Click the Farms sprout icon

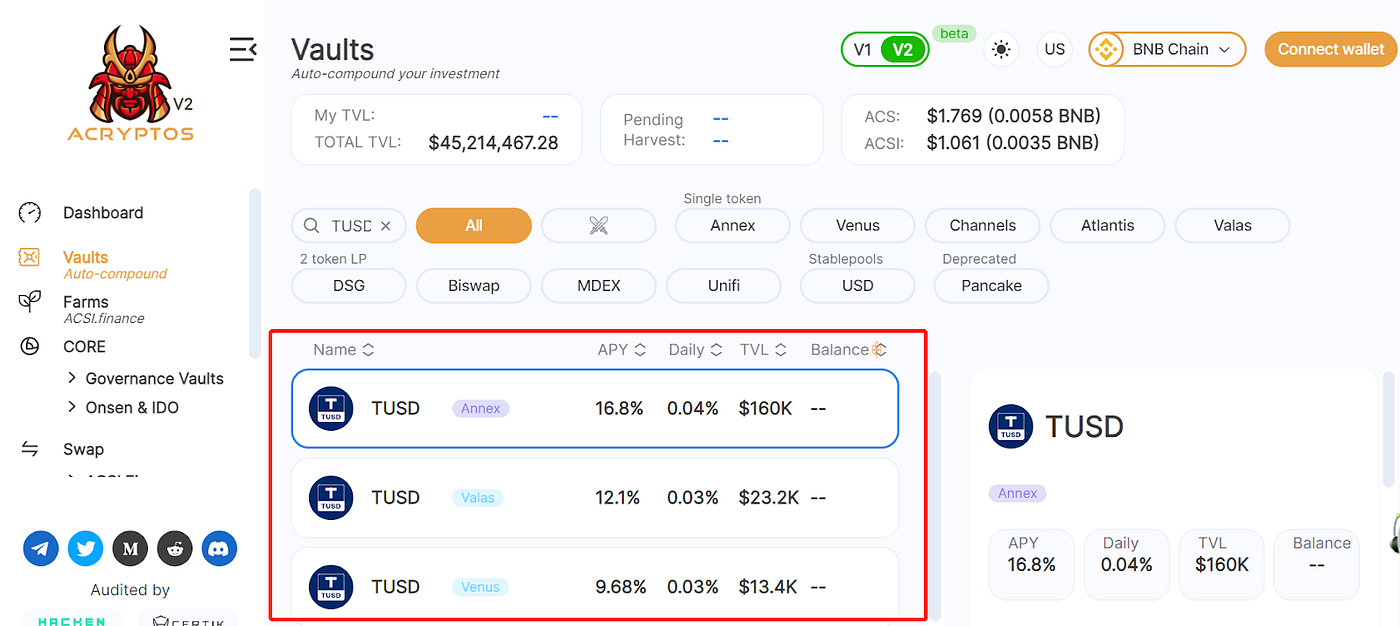30,302
